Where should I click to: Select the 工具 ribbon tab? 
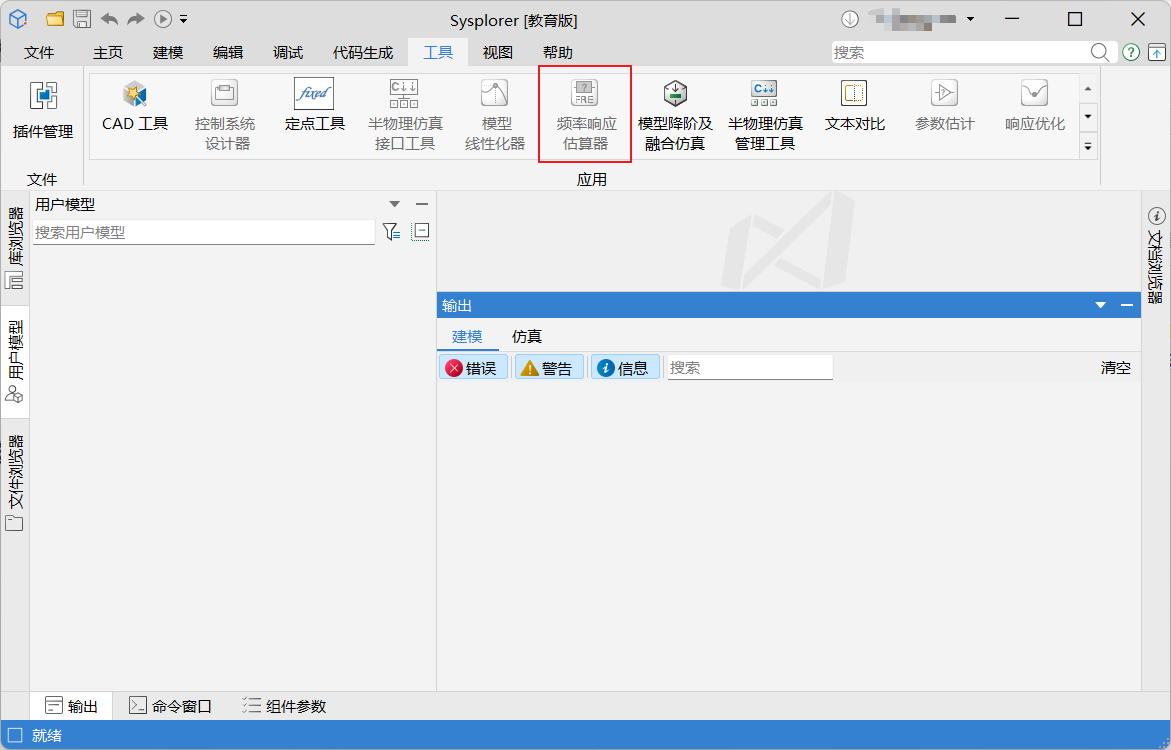tap(438, 52)
